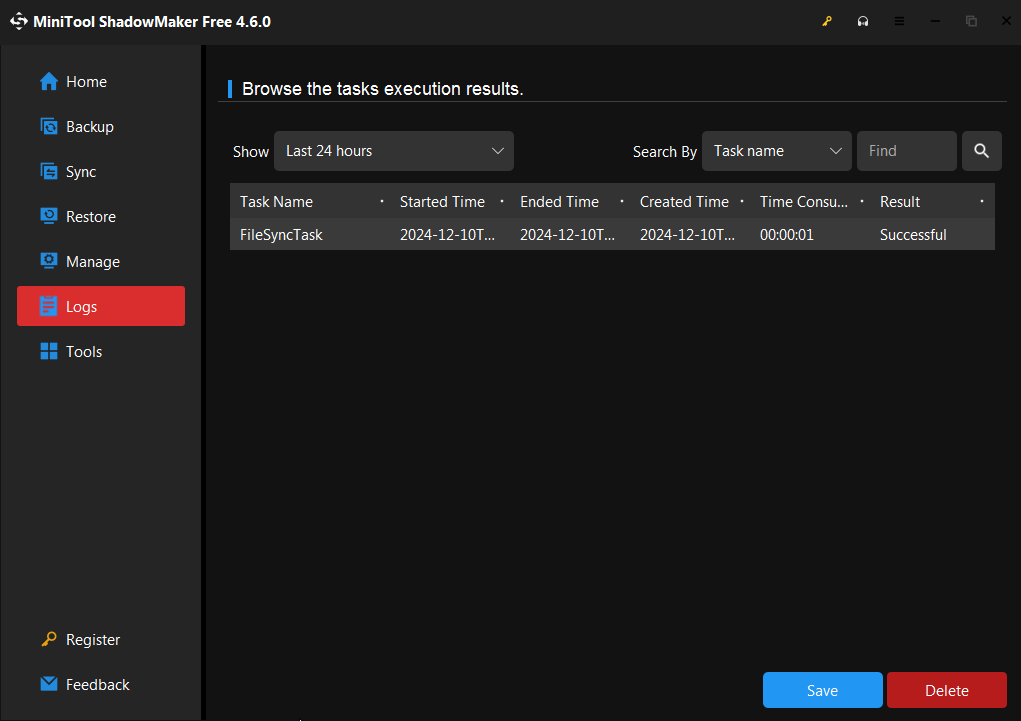Switch to the Sync label
This screenshot has height=721, width=1021.
point(81,172)
